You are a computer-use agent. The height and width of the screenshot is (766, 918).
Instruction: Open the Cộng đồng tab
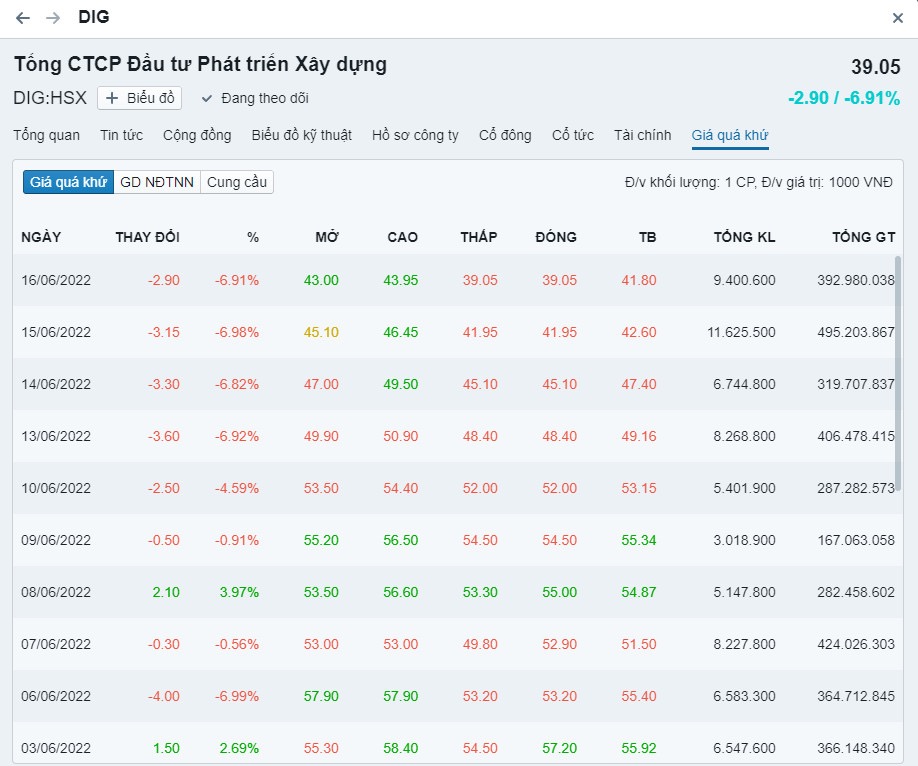click(197, 135)
